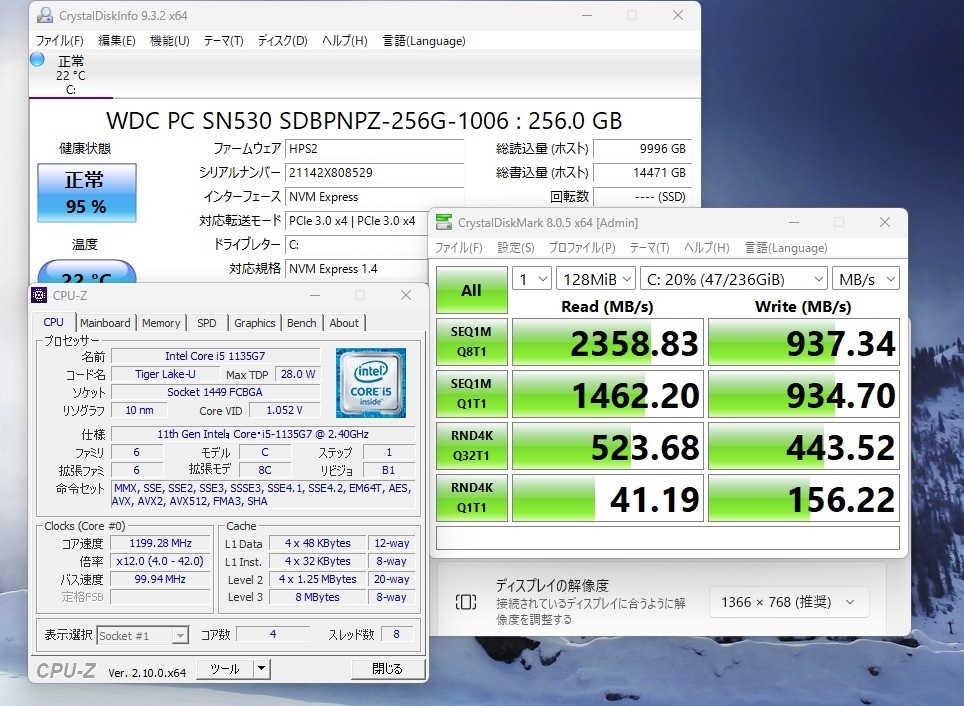Open the 128MiB test size dropdown

click(596, 279)
